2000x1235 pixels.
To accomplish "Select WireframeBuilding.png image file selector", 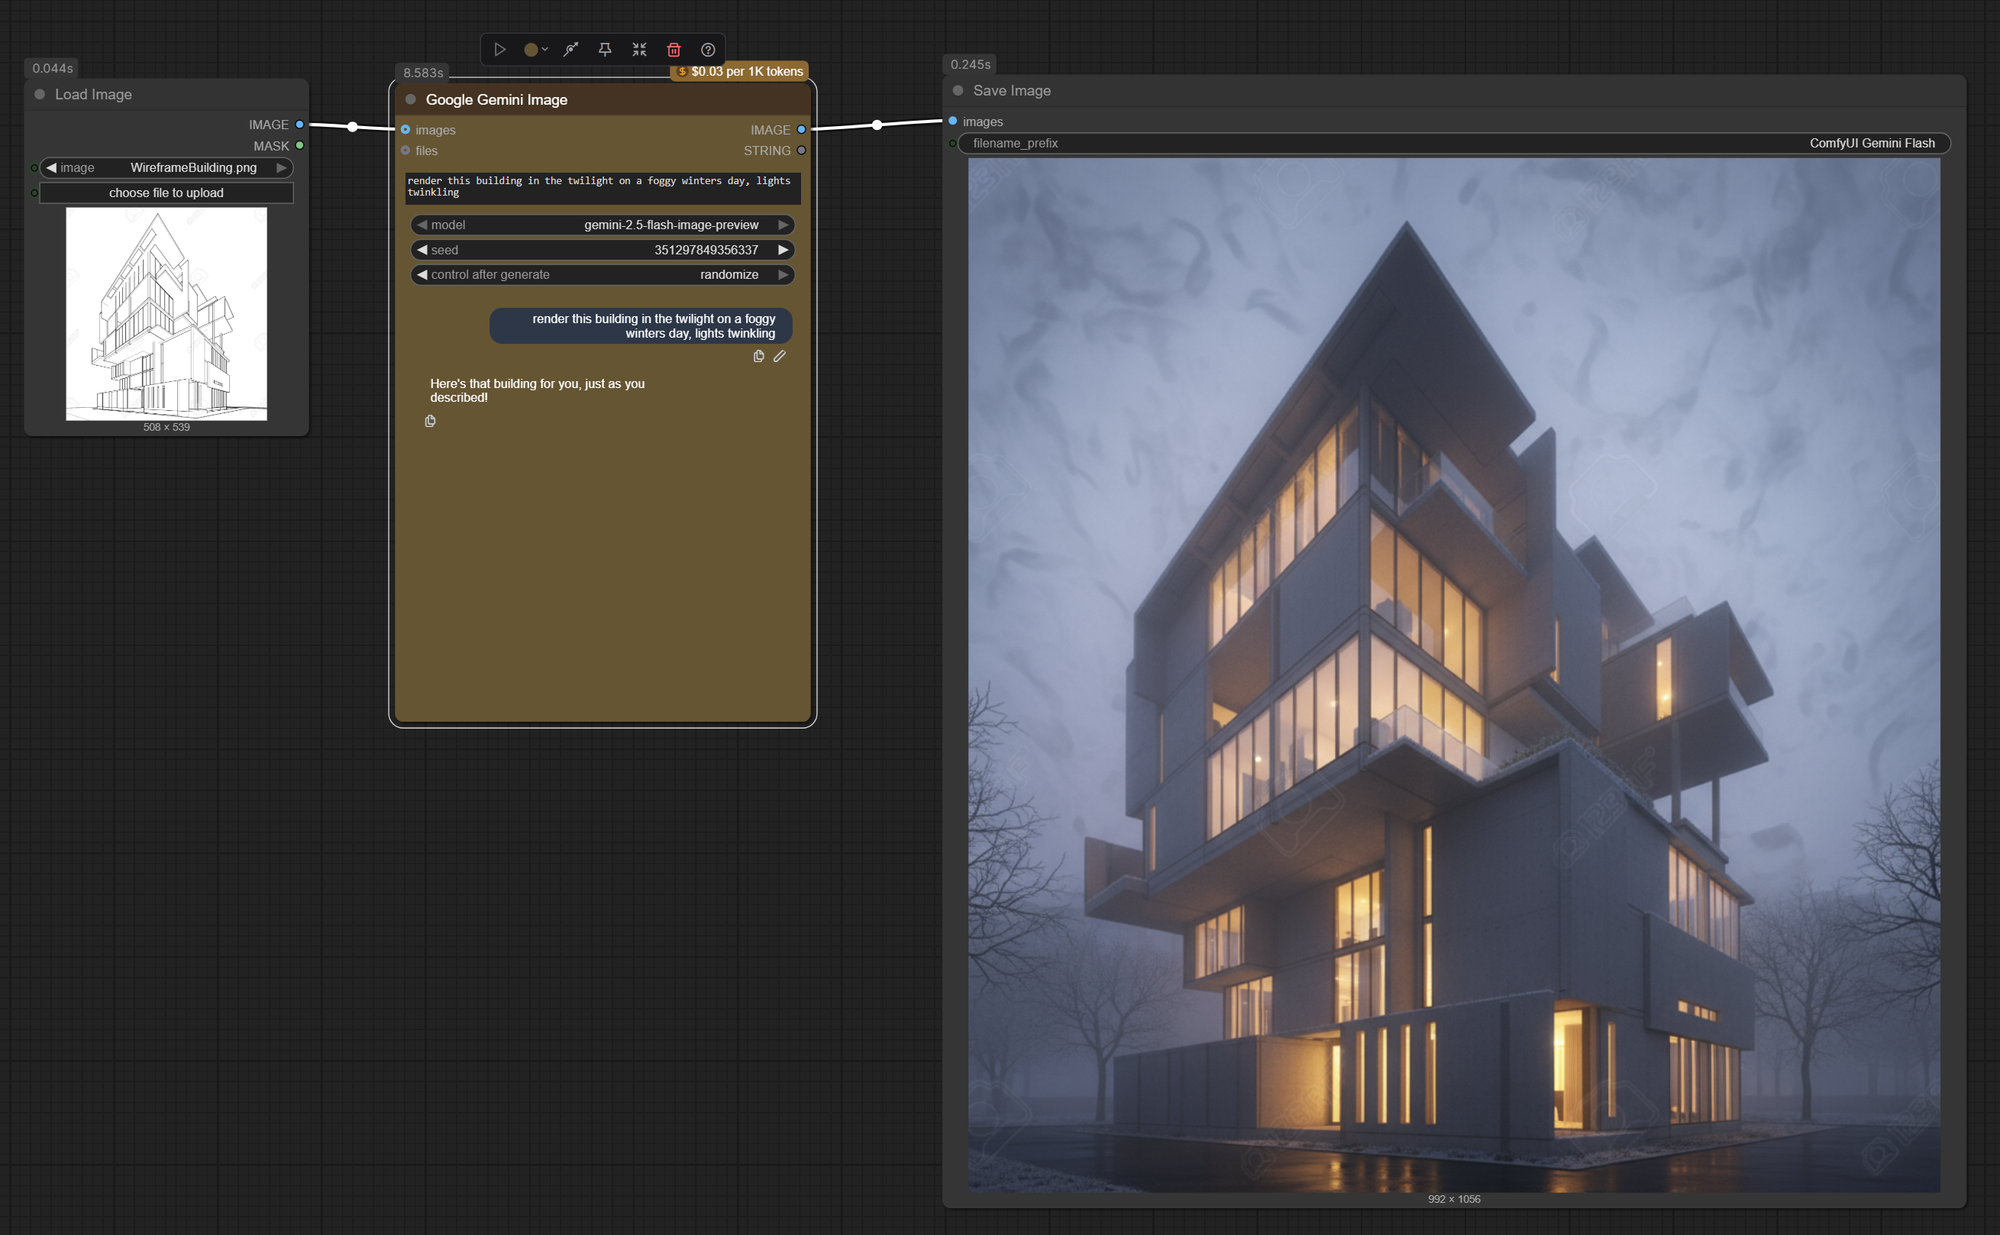I will [x=167, y=168].
